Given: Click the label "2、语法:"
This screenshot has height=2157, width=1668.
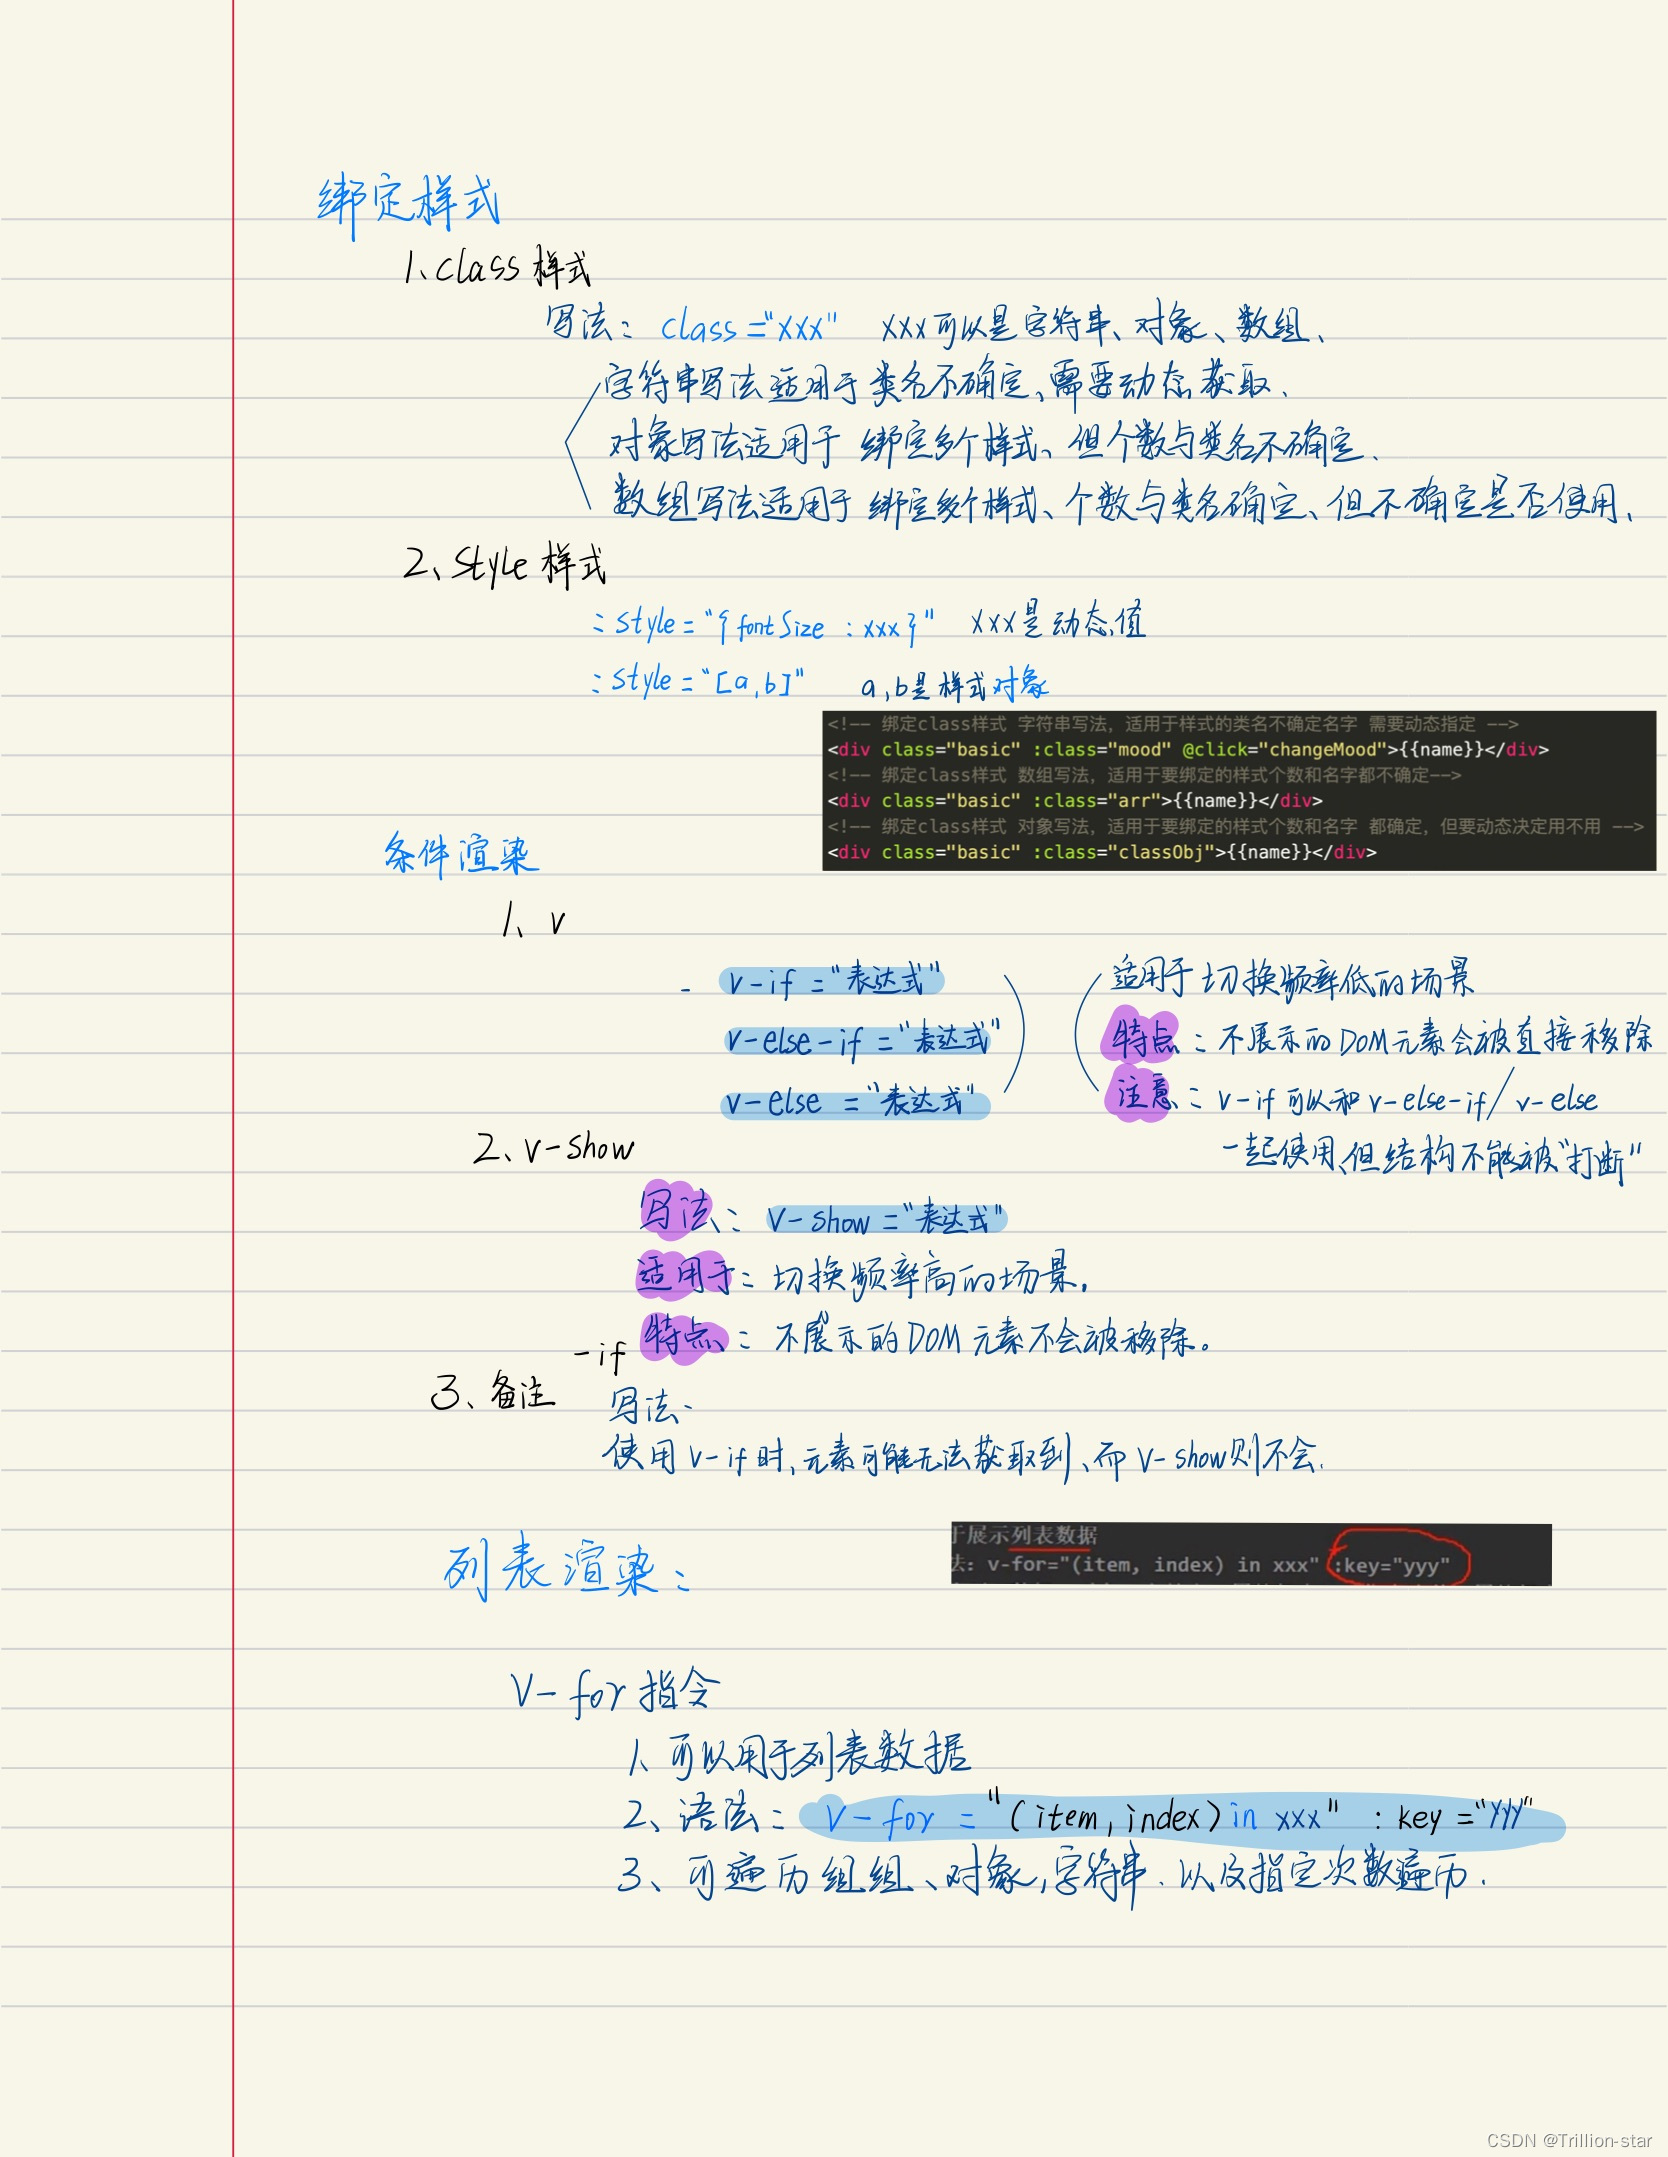Looking at the screenshot, I should 703,1815.
